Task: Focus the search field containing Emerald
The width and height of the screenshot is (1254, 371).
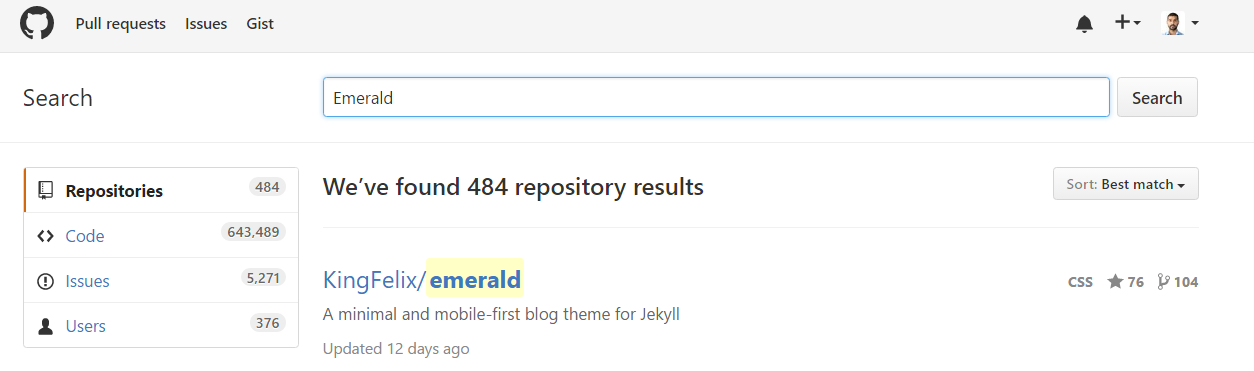Action: click(716, 97)
